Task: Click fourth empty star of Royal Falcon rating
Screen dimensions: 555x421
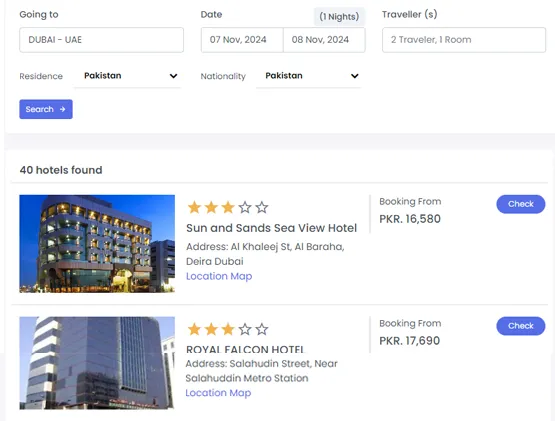Action: [x=245, y=329]
